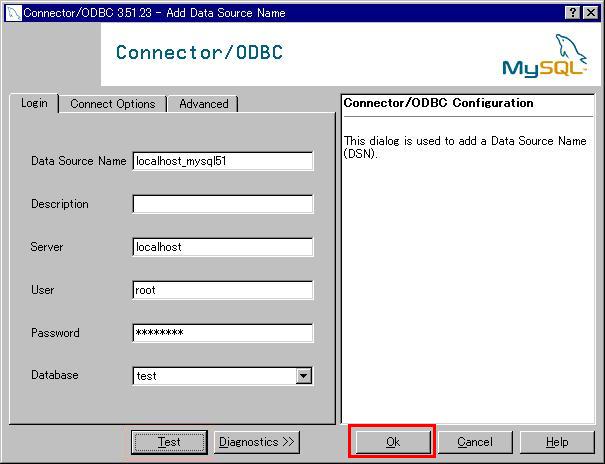The image size is (605, 464).
Task: Open the Advanced tab
Action: [x=203, y=104]
